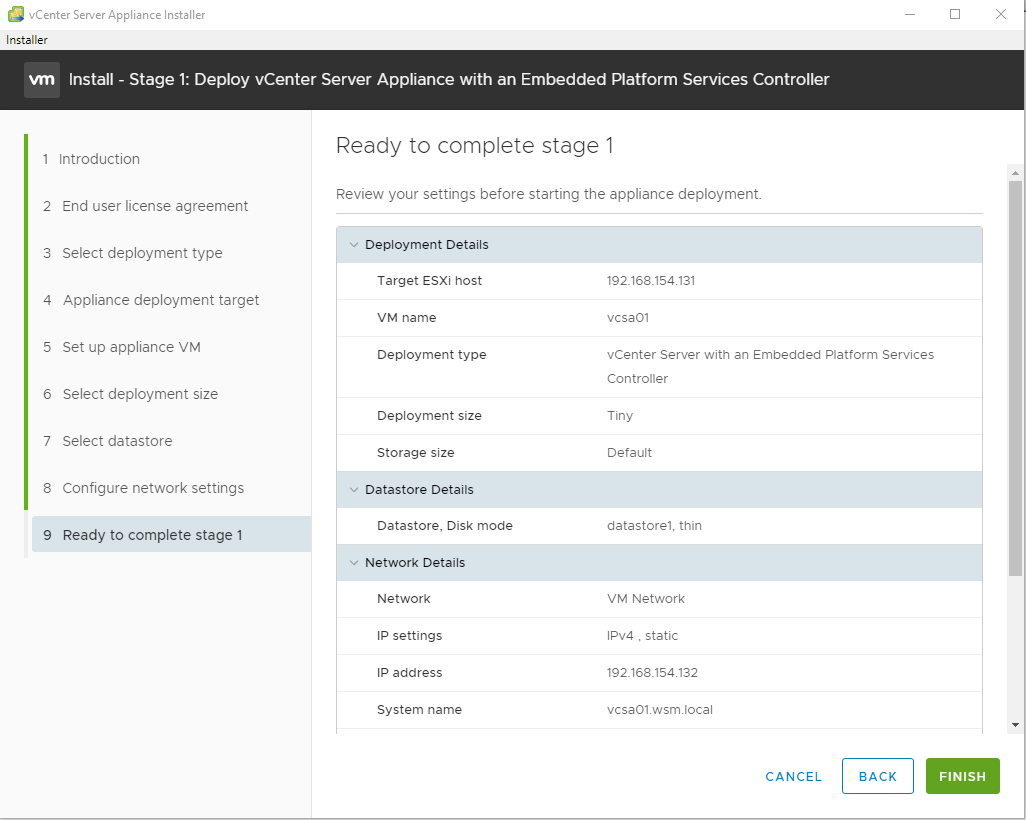Click the Cancel button
This screenshot has width=1026, height=820.
click(794, 777)
